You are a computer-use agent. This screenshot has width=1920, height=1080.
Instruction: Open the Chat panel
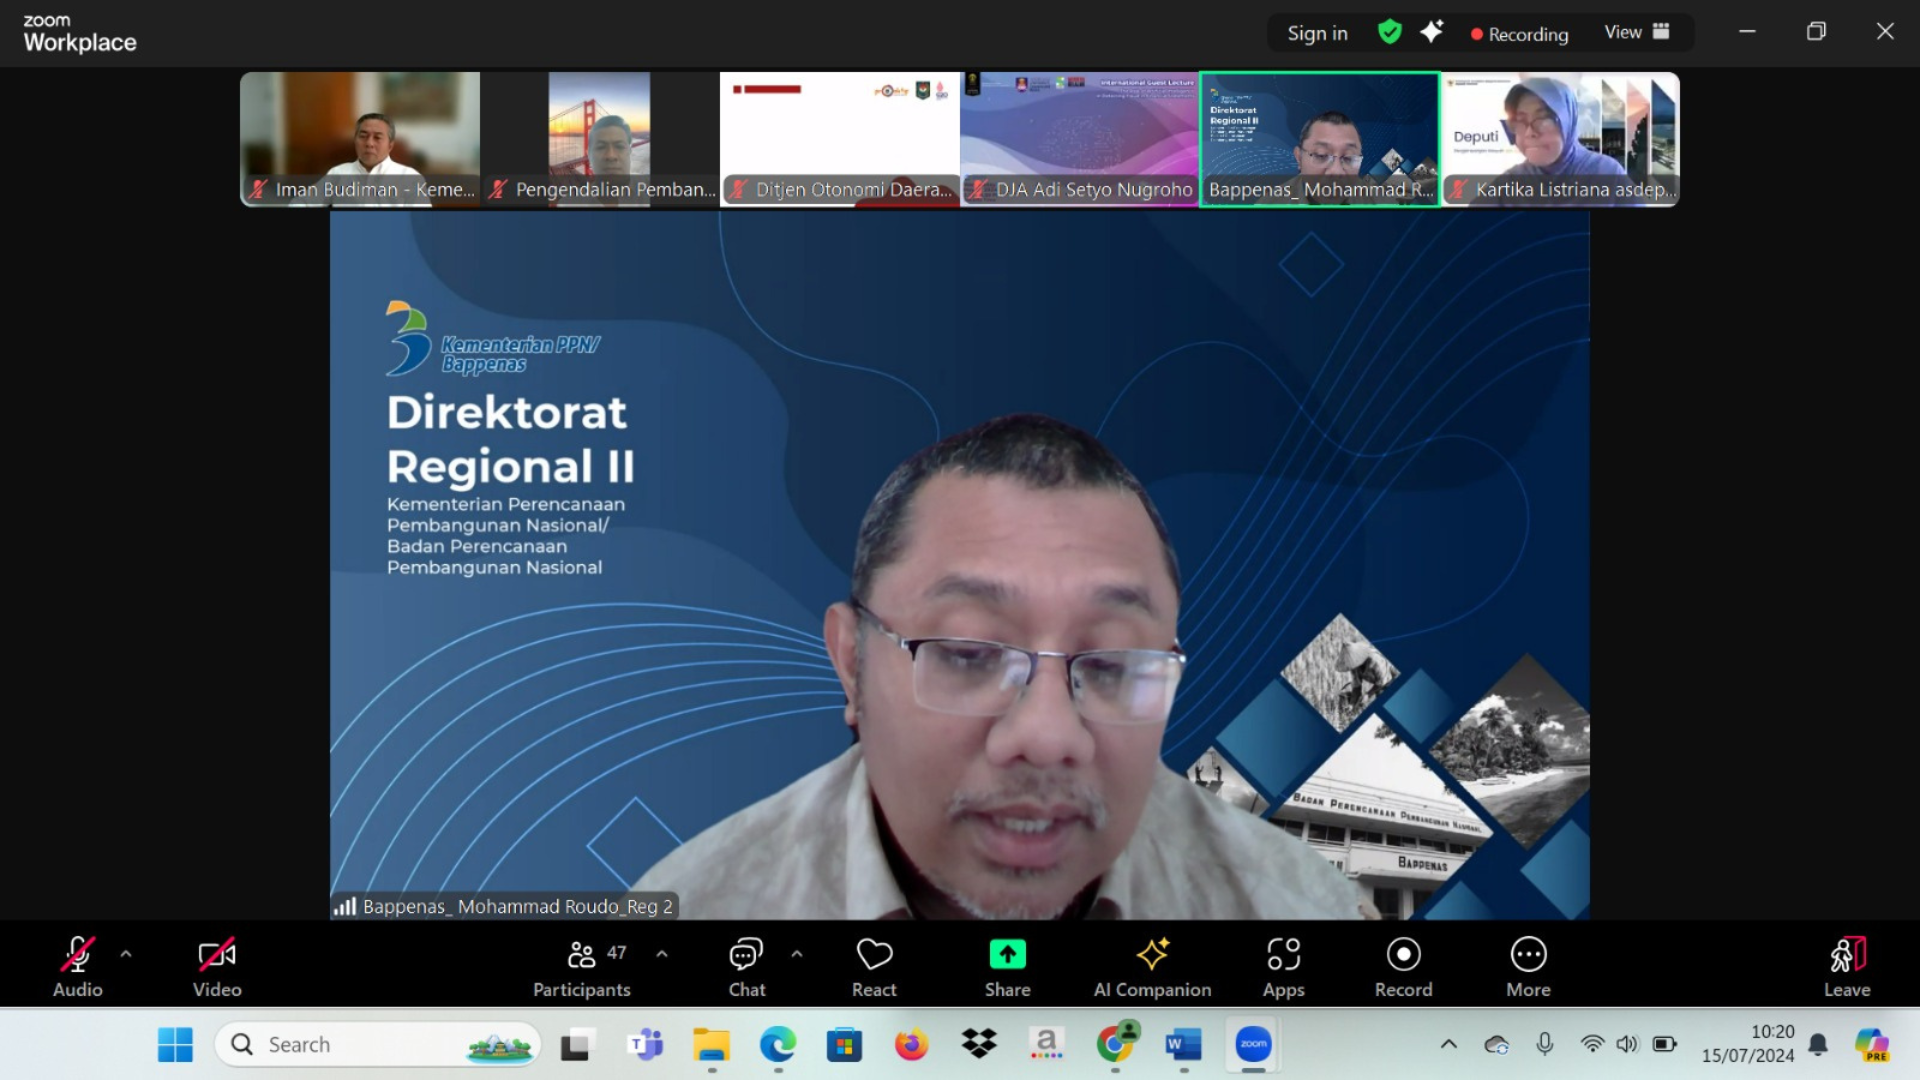coord(746,967)
